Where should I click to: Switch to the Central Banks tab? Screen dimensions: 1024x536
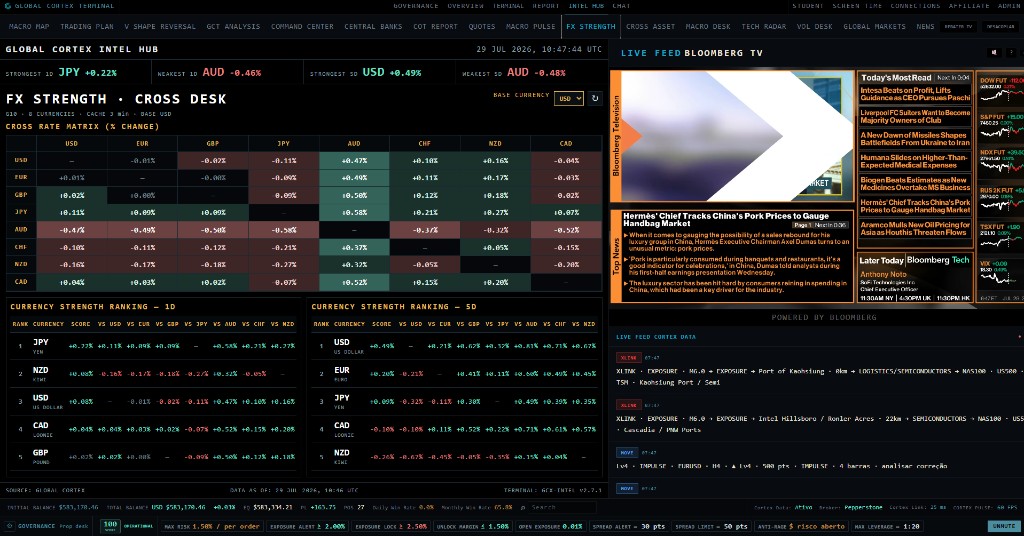(374, 27)
